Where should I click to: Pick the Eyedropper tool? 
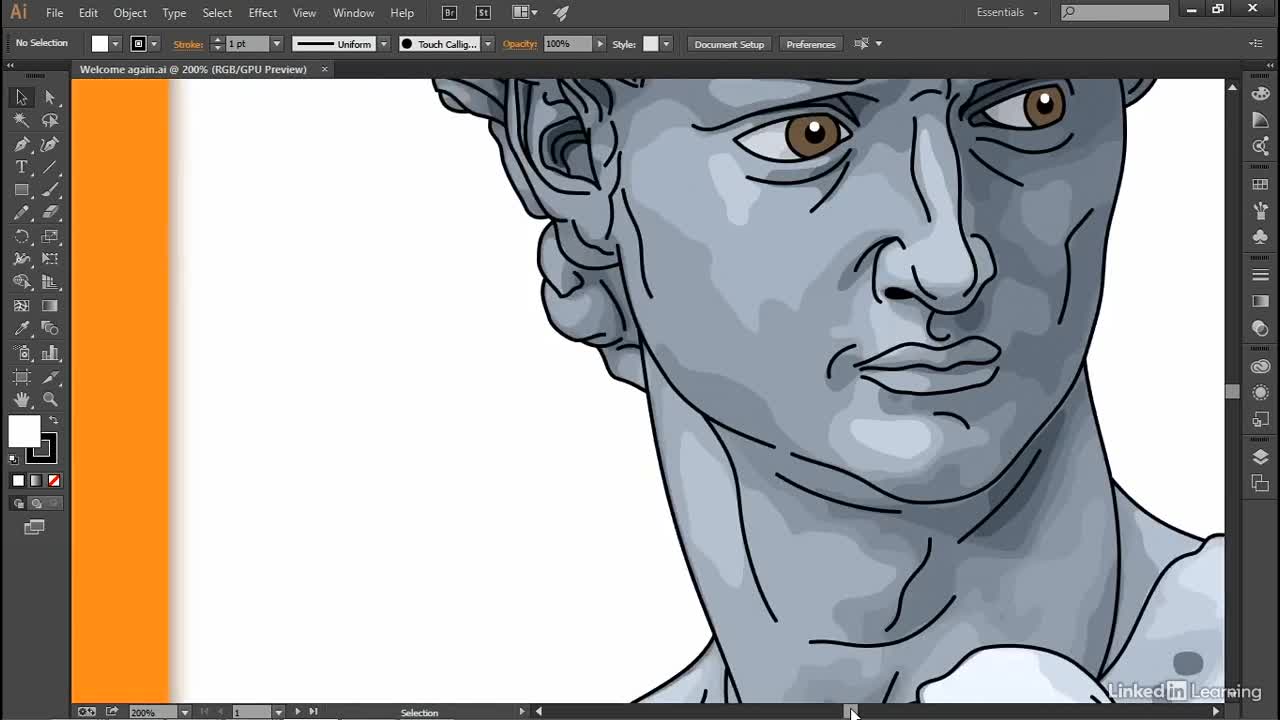pos(21,329)
